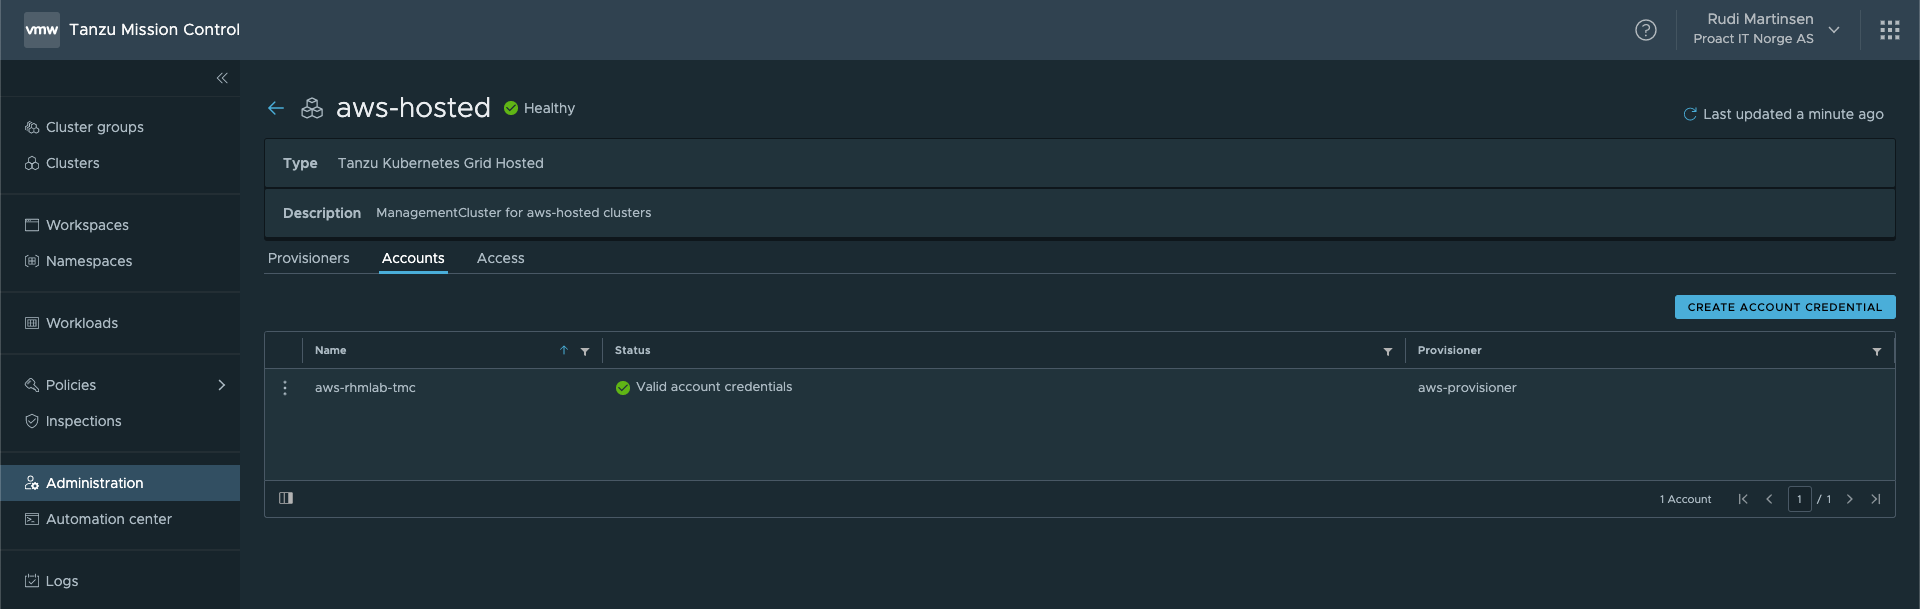The image size is (1920, 609).
Task: Click the management cluster icon beside aws-hosted
Action: pyautogui.click(x=312, y=108)
